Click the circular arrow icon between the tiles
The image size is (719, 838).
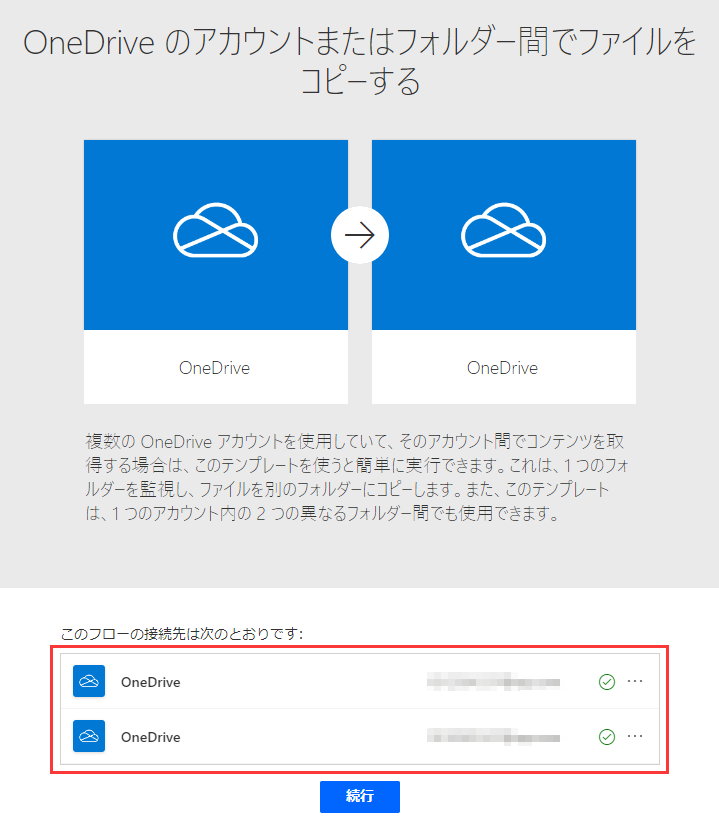360,234
